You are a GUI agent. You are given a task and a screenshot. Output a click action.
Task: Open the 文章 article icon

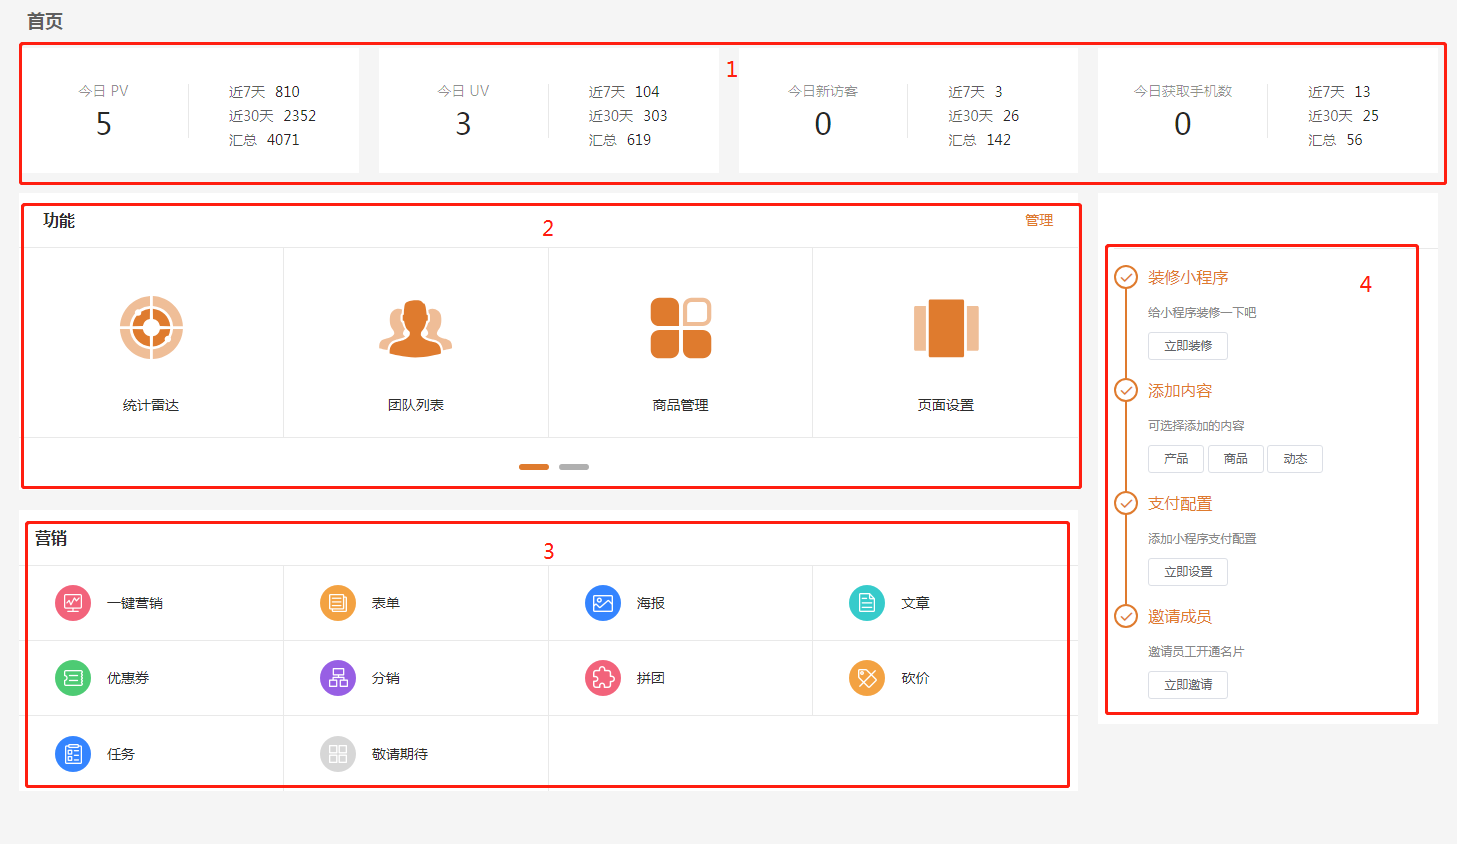coord(867,603)
